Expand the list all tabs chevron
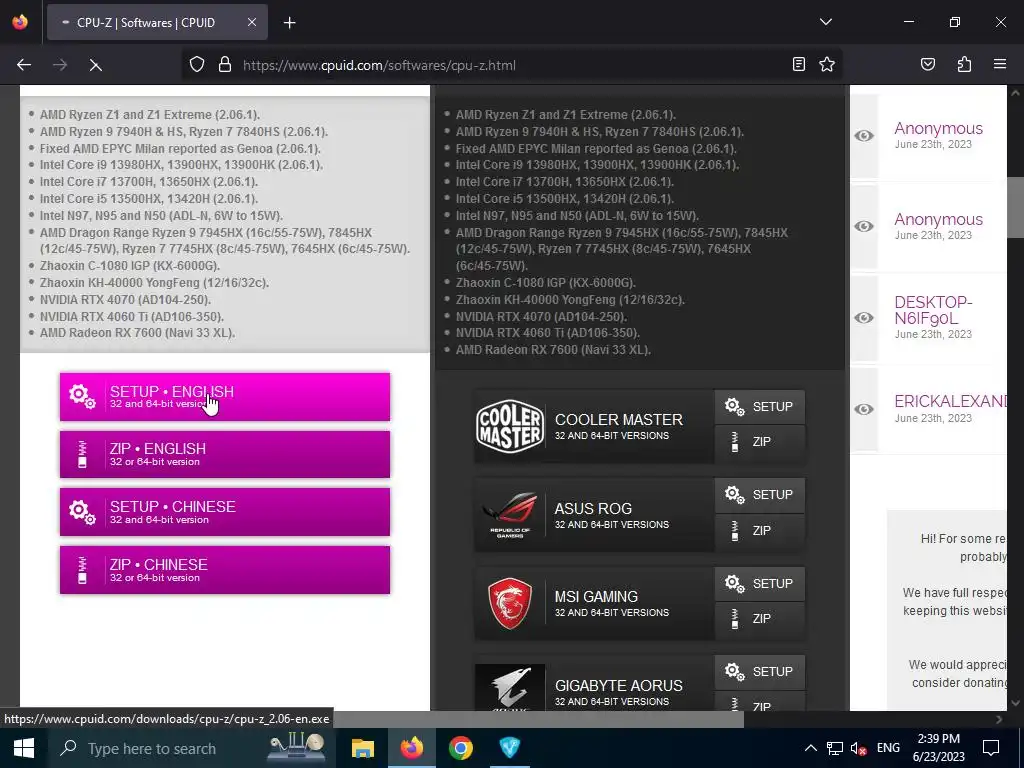The image size is (1024, 768). click(826, 22)
